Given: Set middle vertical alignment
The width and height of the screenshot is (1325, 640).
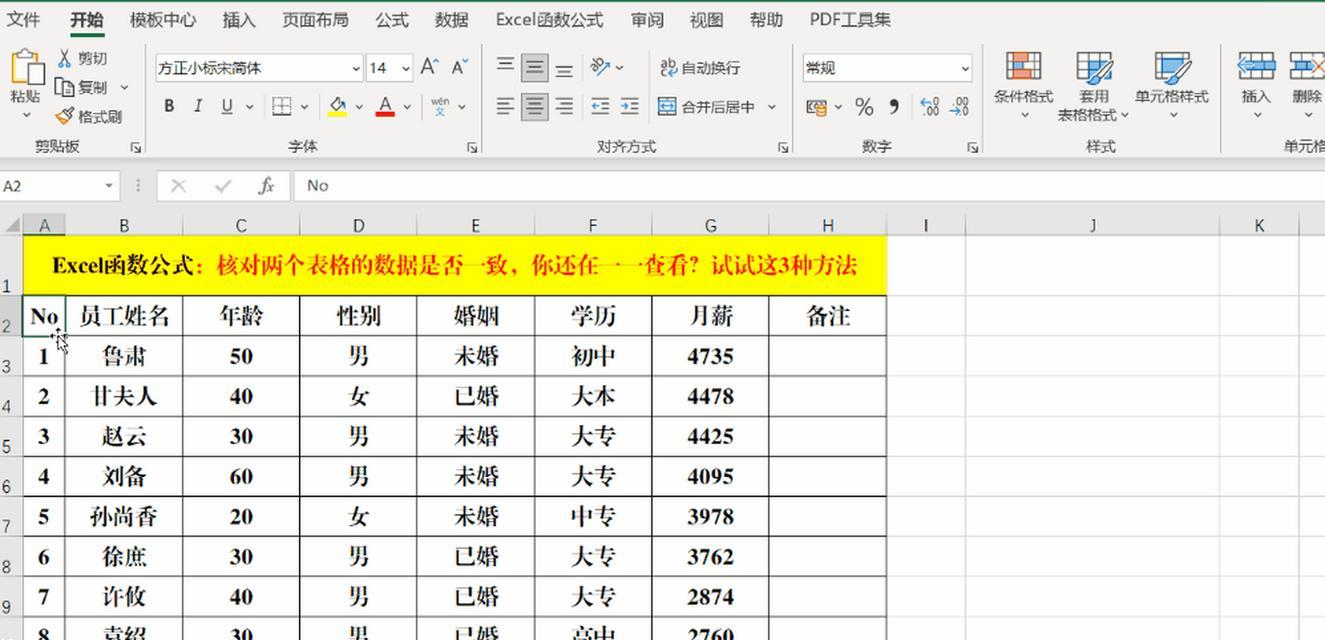Looking at the screenshot, I should (535, 67).
